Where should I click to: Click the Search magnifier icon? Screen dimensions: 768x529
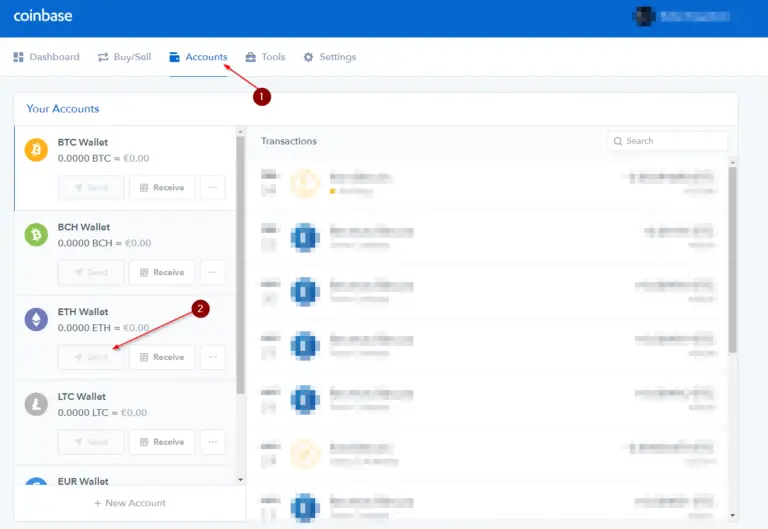tap(618, 141)
